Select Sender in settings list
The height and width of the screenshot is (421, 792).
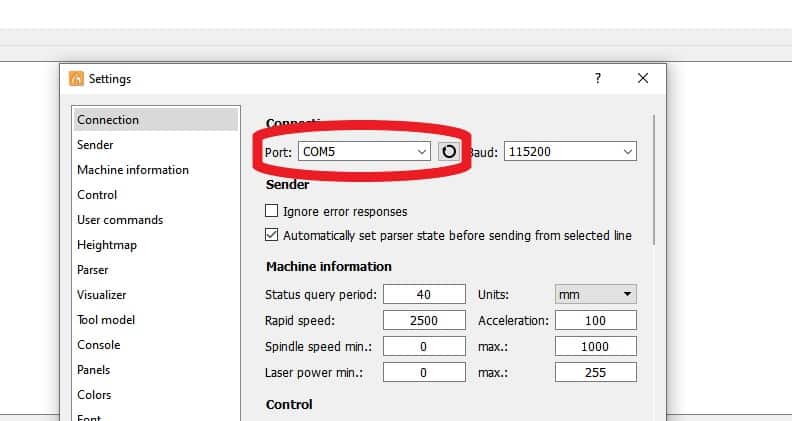click(156, 145)
